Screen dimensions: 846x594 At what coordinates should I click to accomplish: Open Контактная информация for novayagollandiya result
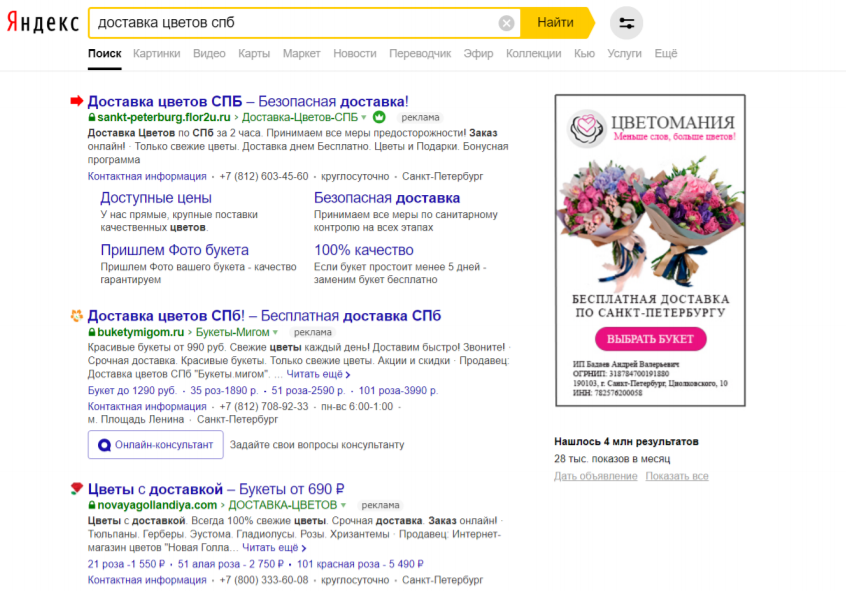coord(147,580)
